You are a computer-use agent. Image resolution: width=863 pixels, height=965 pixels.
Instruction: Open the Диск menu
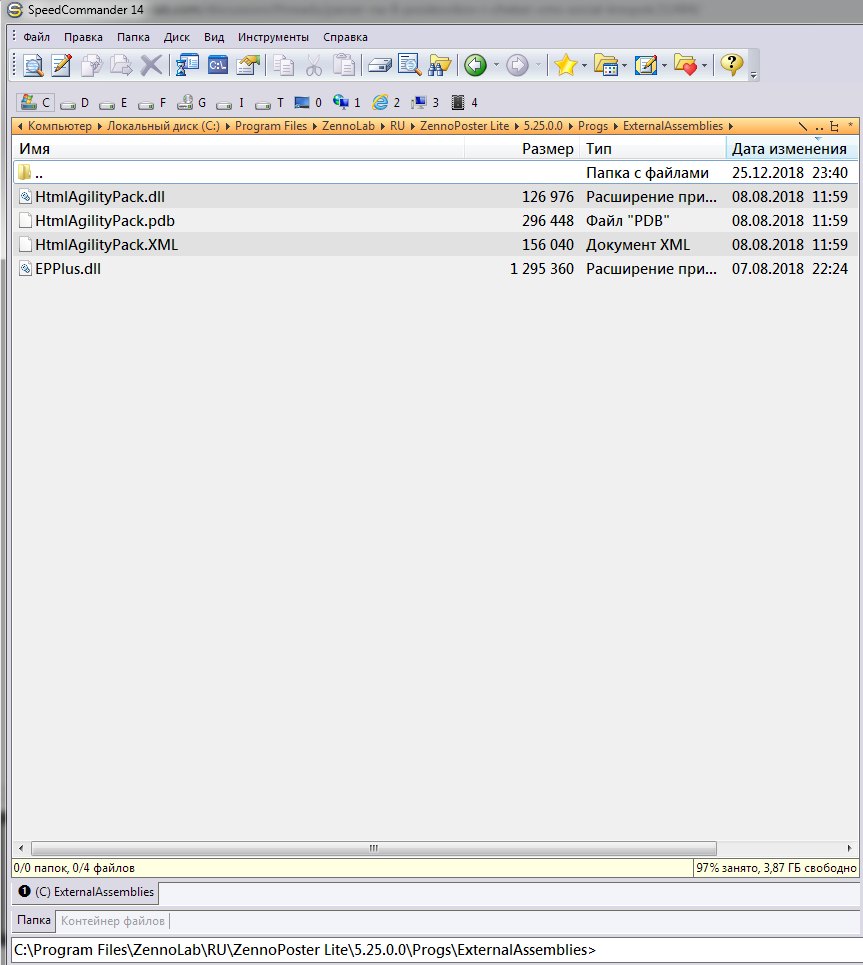pos(177,37)
